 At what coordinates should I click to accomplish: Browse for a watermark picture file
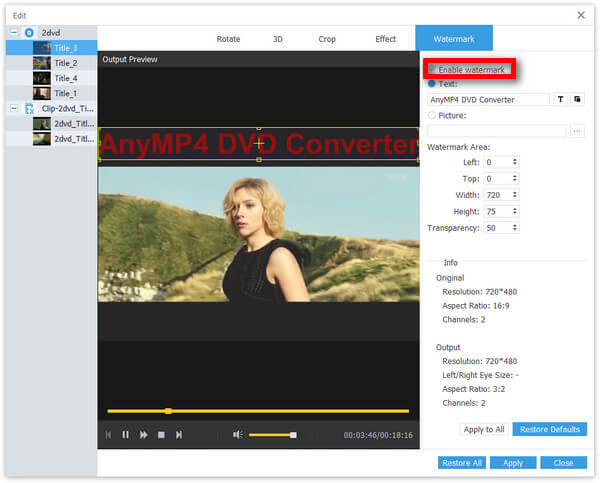(577, 131)
